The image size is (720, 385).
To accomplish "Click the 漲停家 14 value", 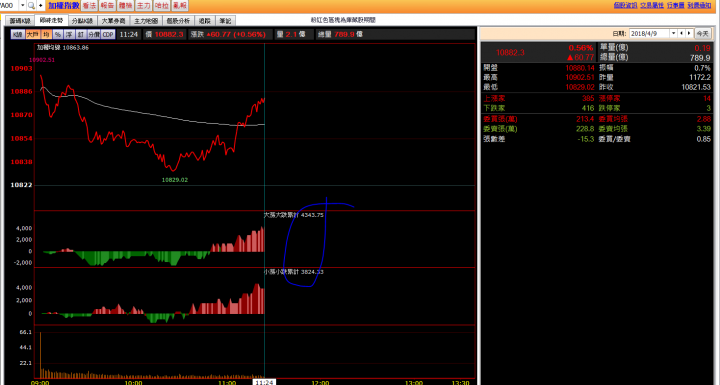I will (x=707, y=98).
